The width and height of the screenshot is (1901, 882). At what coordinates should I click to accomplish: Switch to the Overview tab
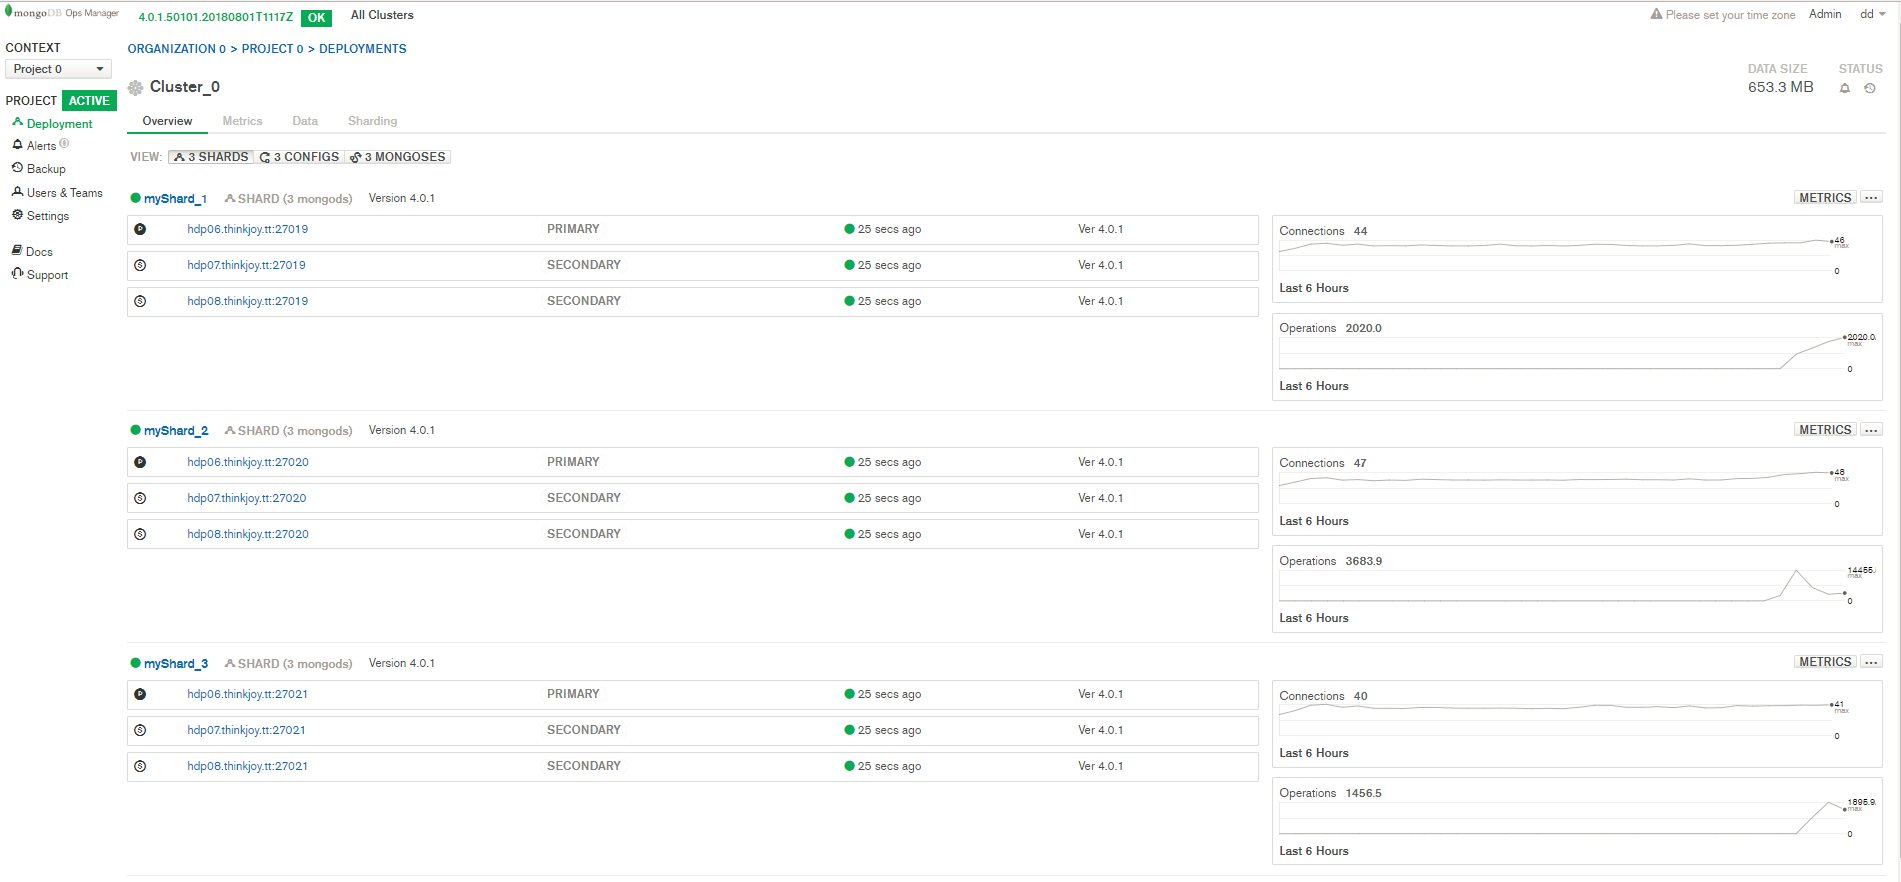(167, 121)
